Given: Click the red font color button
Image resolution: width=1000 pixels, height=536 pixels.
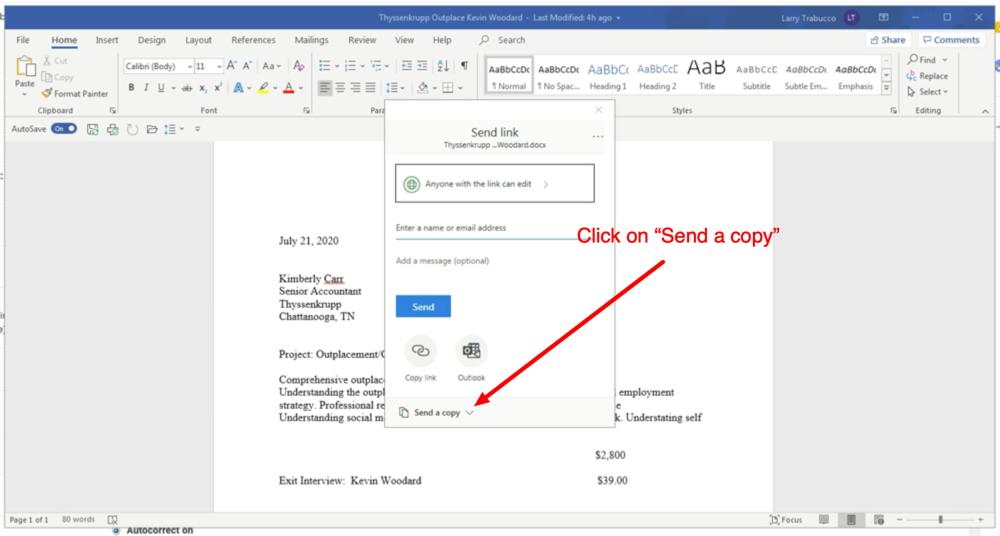Looking at the screenshot, I should [x=289, y=88].
